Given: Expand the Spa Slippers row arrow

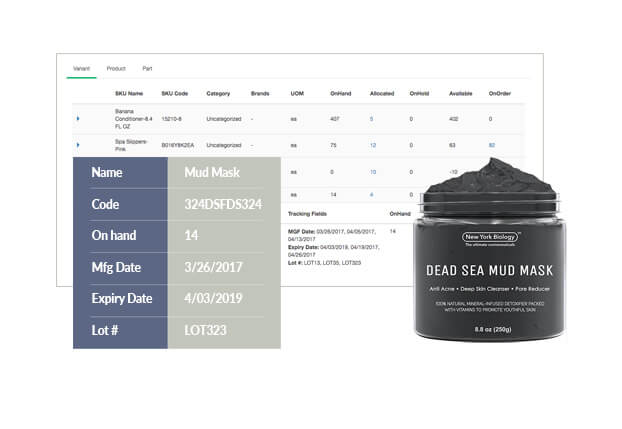Looking at the screenshot, I should click(x=78, y=145).
